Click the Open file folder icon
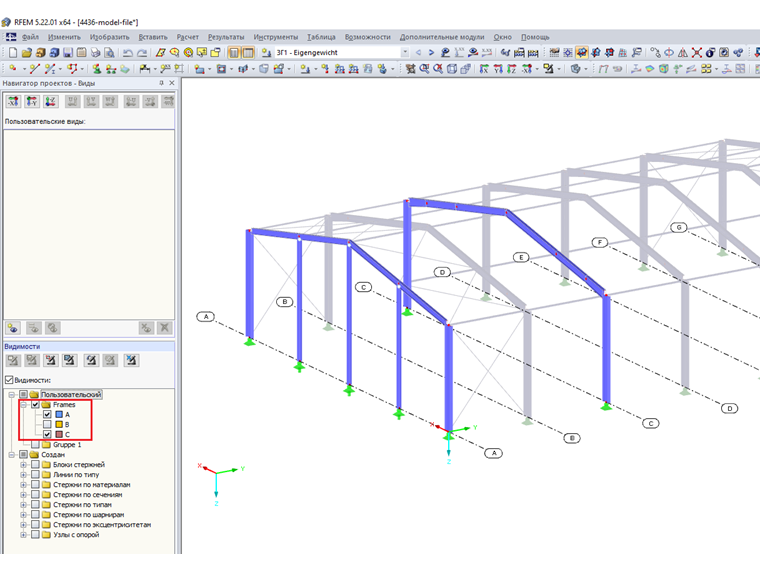The image size is (760, 570). (27, 52)
